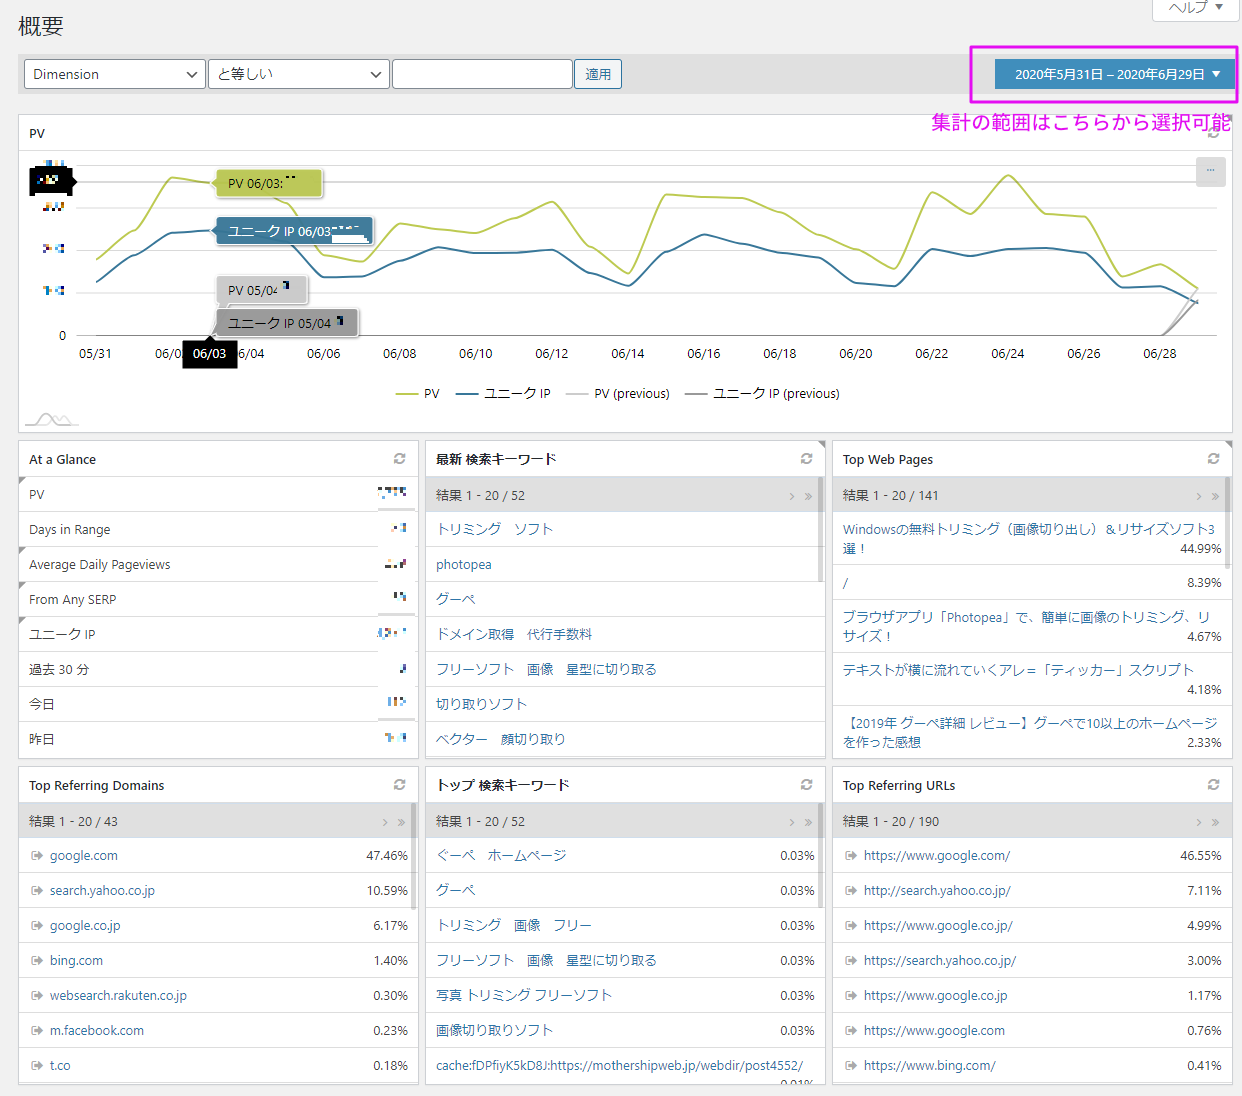Image resolution: width=1242 pixels, height=1096 pixels.
Task: Toggle ユニーク IP series in chart legend
Action: point(503,394)
